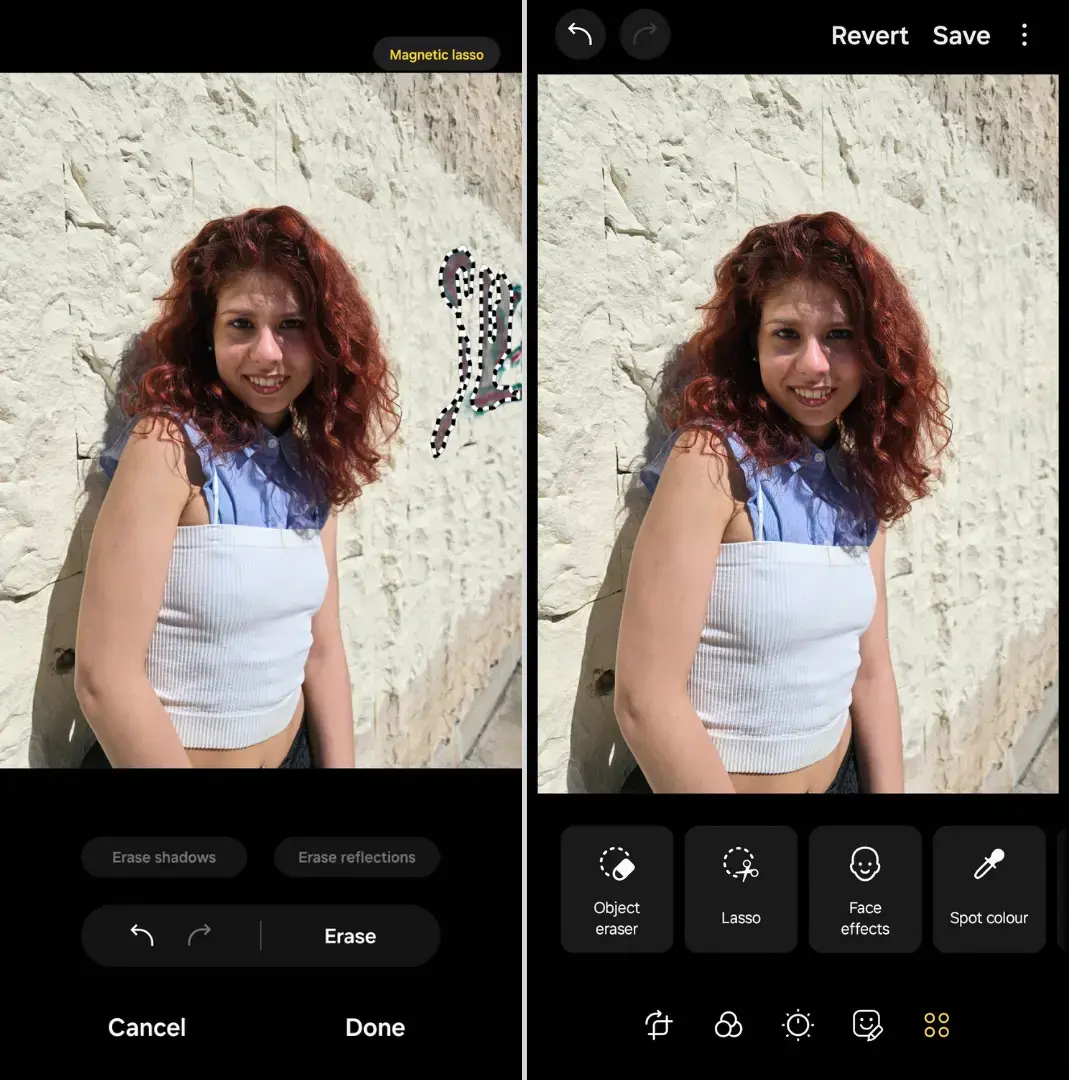Enable Erase shadows
This screenshot has width=1069, height=1080.
click(x=164, y=857)
